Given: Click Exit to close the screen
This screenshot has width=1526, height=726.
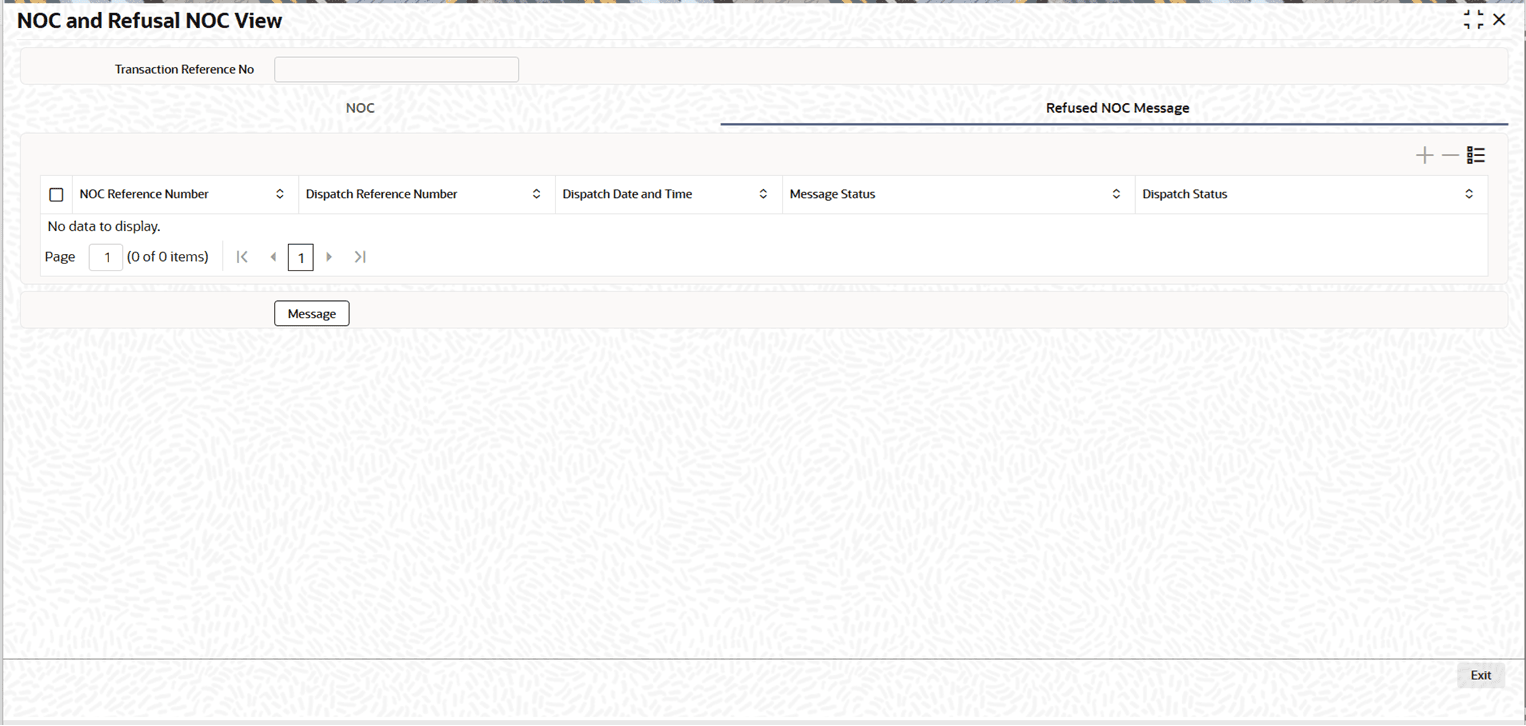Looking at the screenshot, I should [1480, 675].
